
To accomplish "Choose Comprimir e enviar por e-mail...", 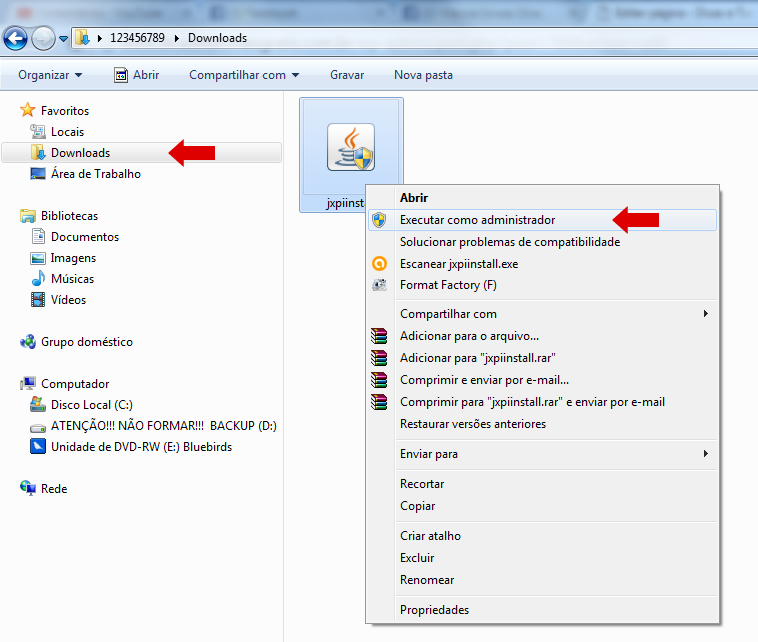I will click(x=484, y=380).
